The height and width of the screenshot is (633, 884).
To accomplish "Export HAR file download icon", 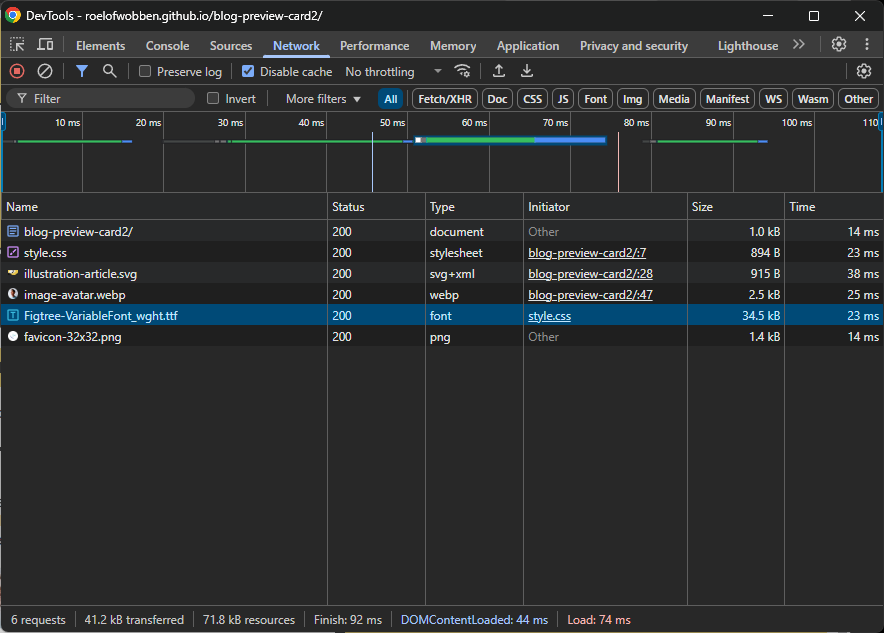I will coord(527,71).
